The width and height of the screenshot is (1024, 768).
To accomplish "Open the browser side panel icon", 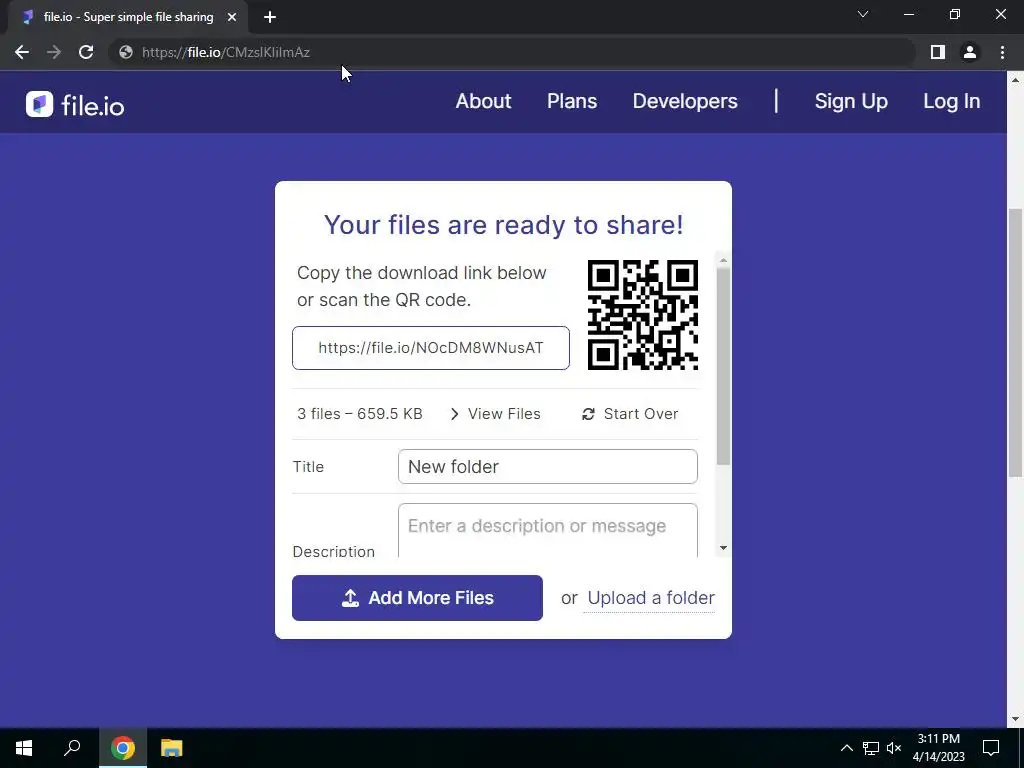I will (938, 52).
